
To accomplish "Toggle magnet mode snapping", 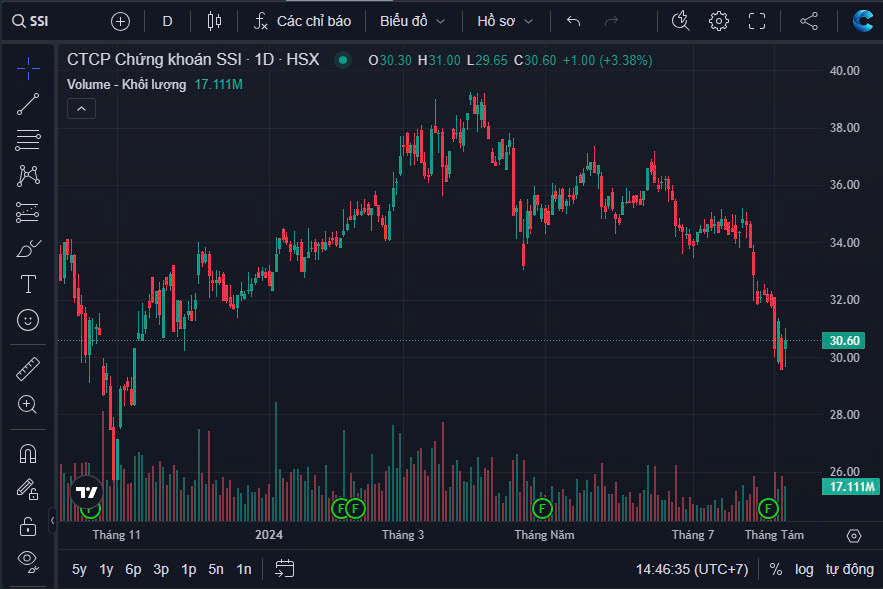I will [x=28, y=453].
